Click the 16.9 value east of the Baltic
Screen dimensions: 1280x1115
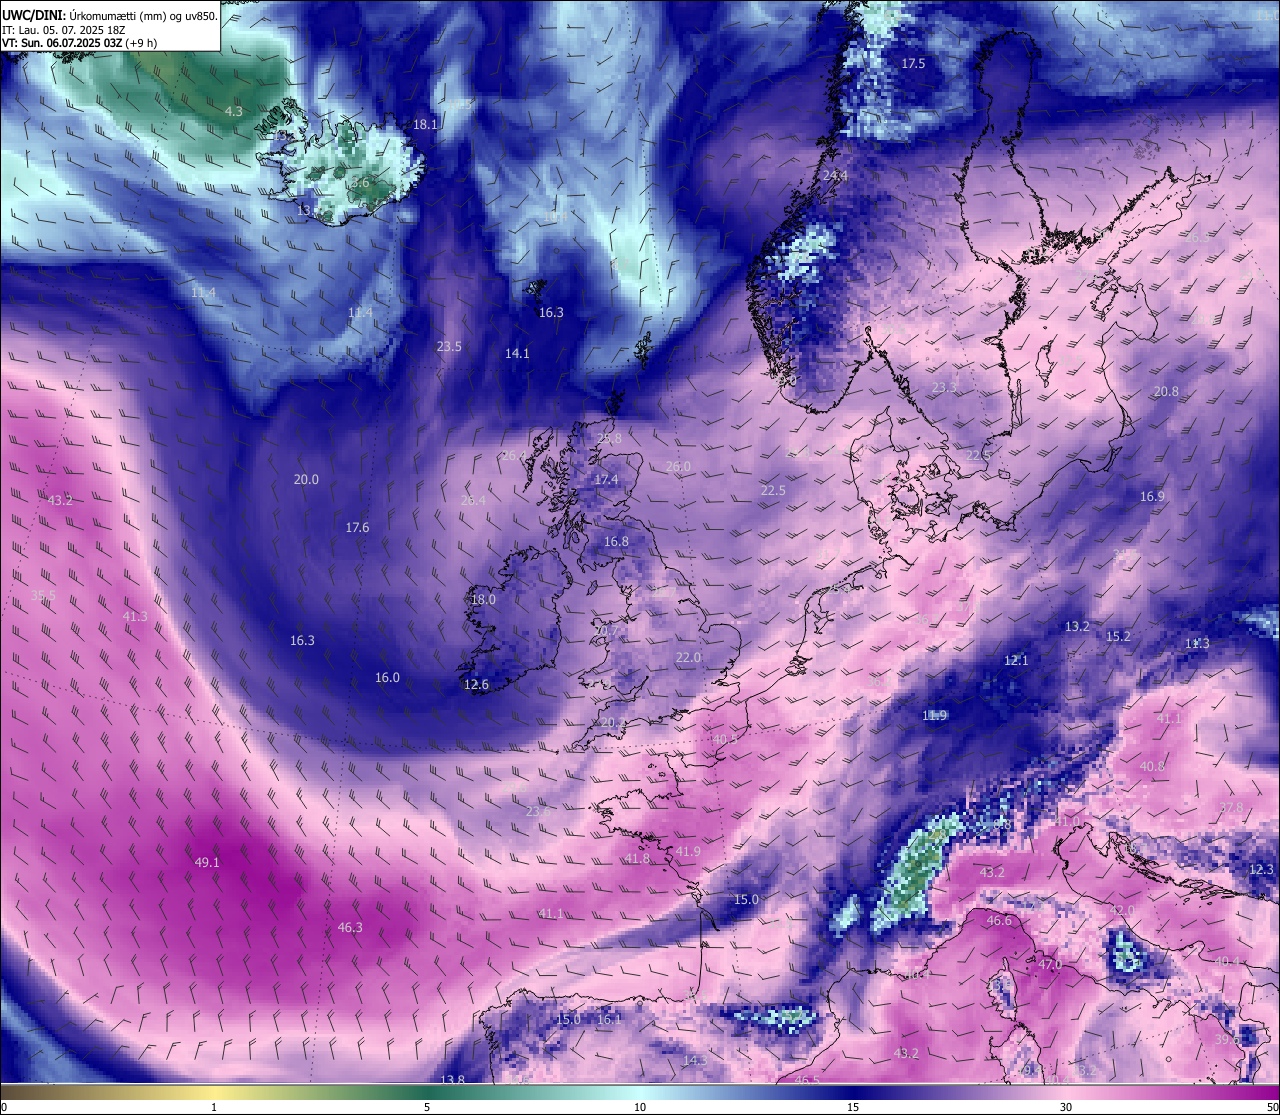[x=1152, y=496]
